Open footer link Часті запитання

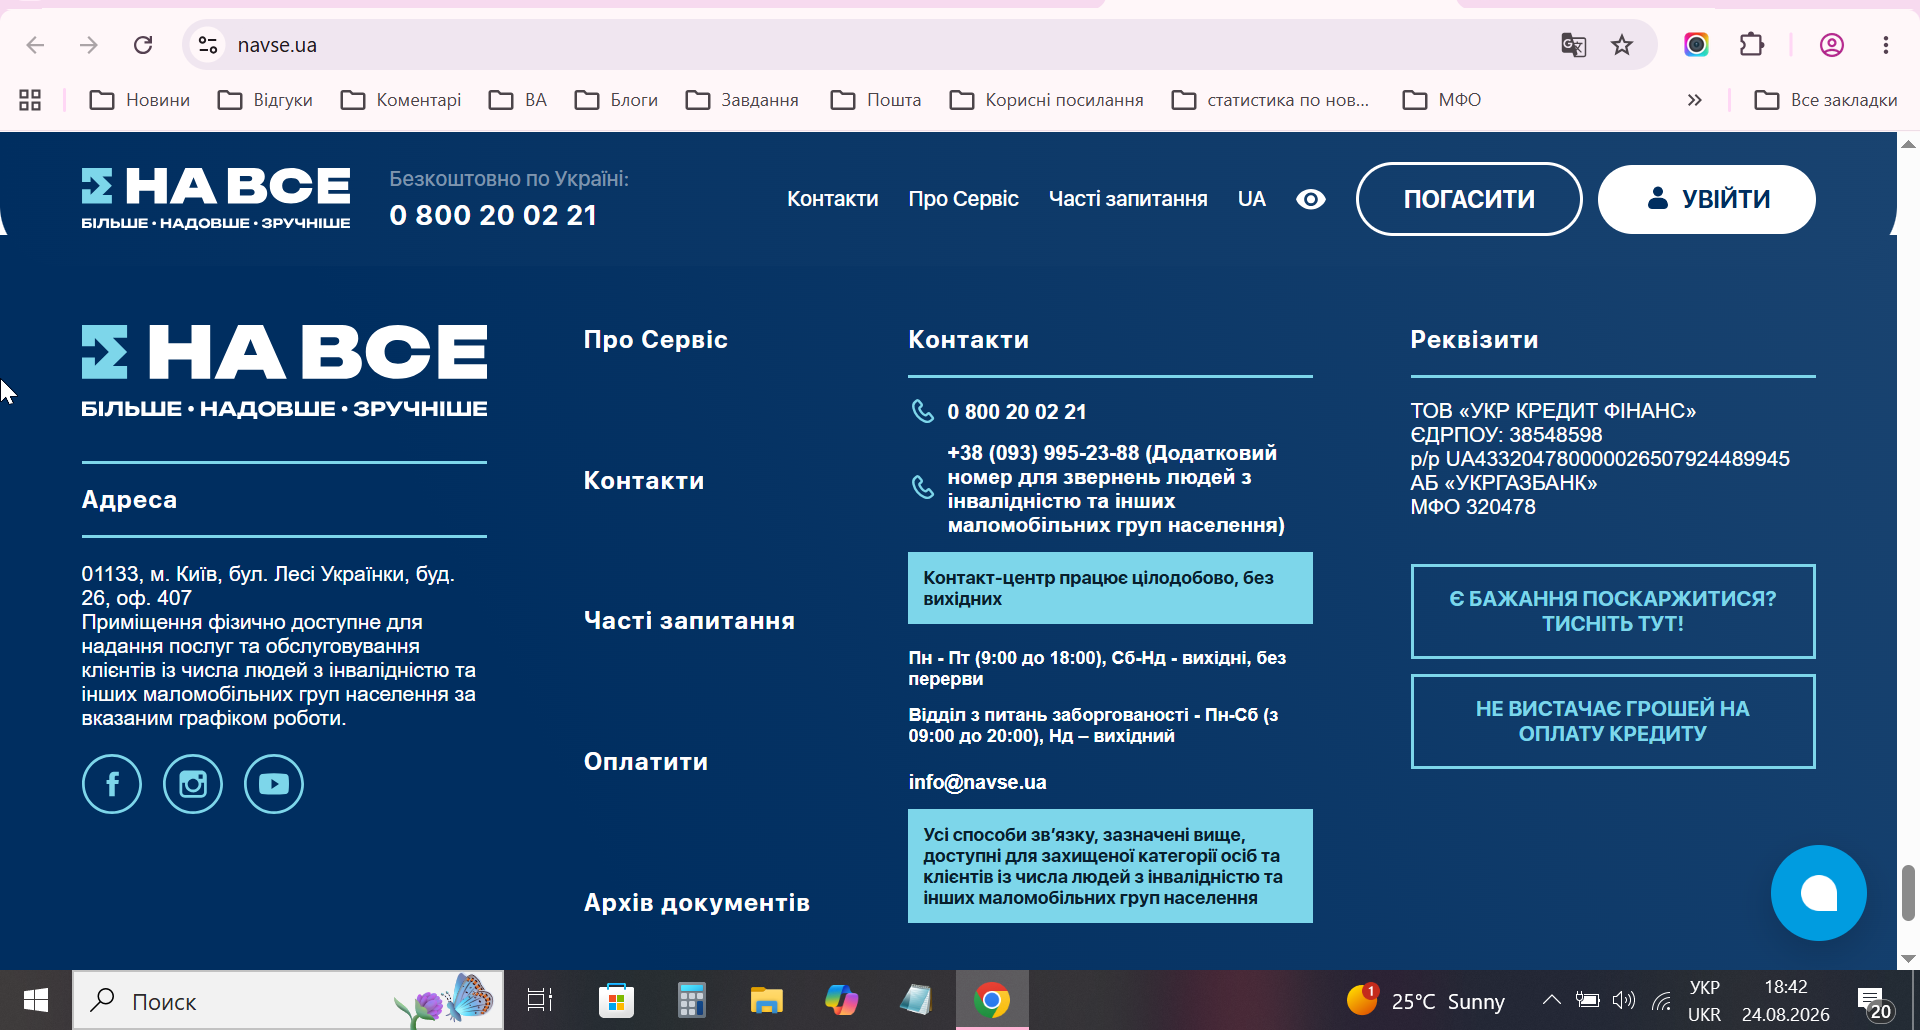point(690,621)
